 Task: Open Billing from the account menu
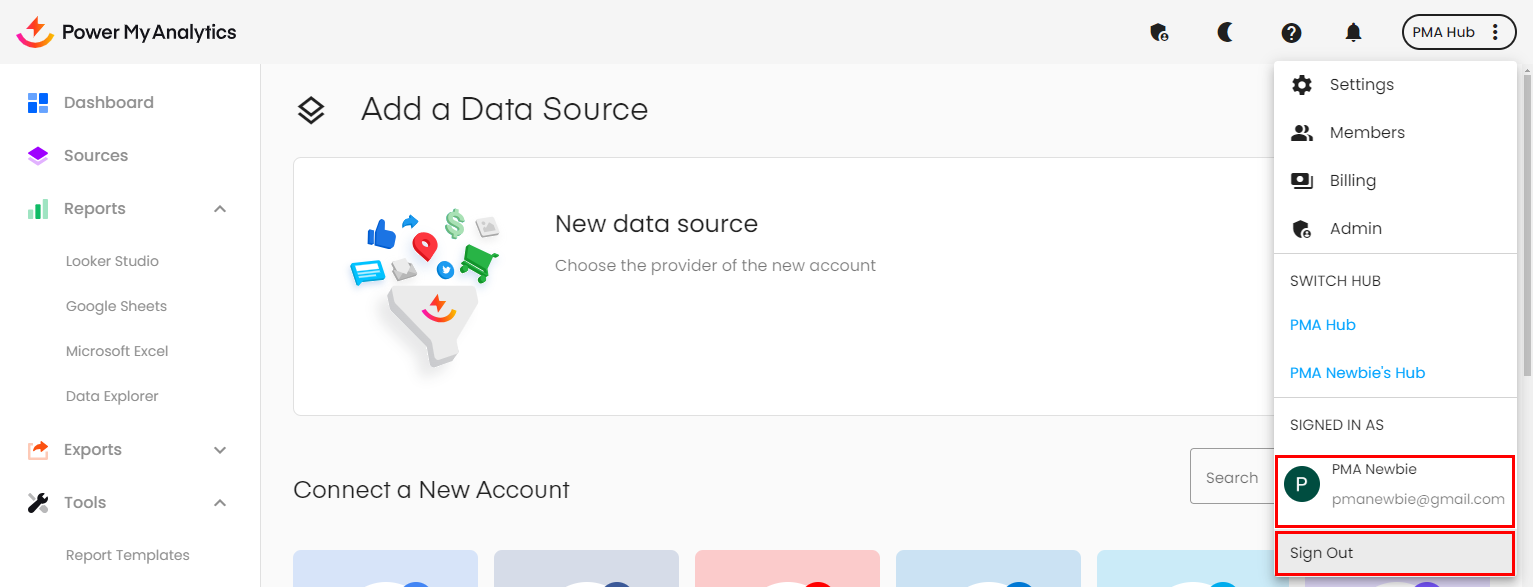pyautogui.click(x=1352, y=181)
